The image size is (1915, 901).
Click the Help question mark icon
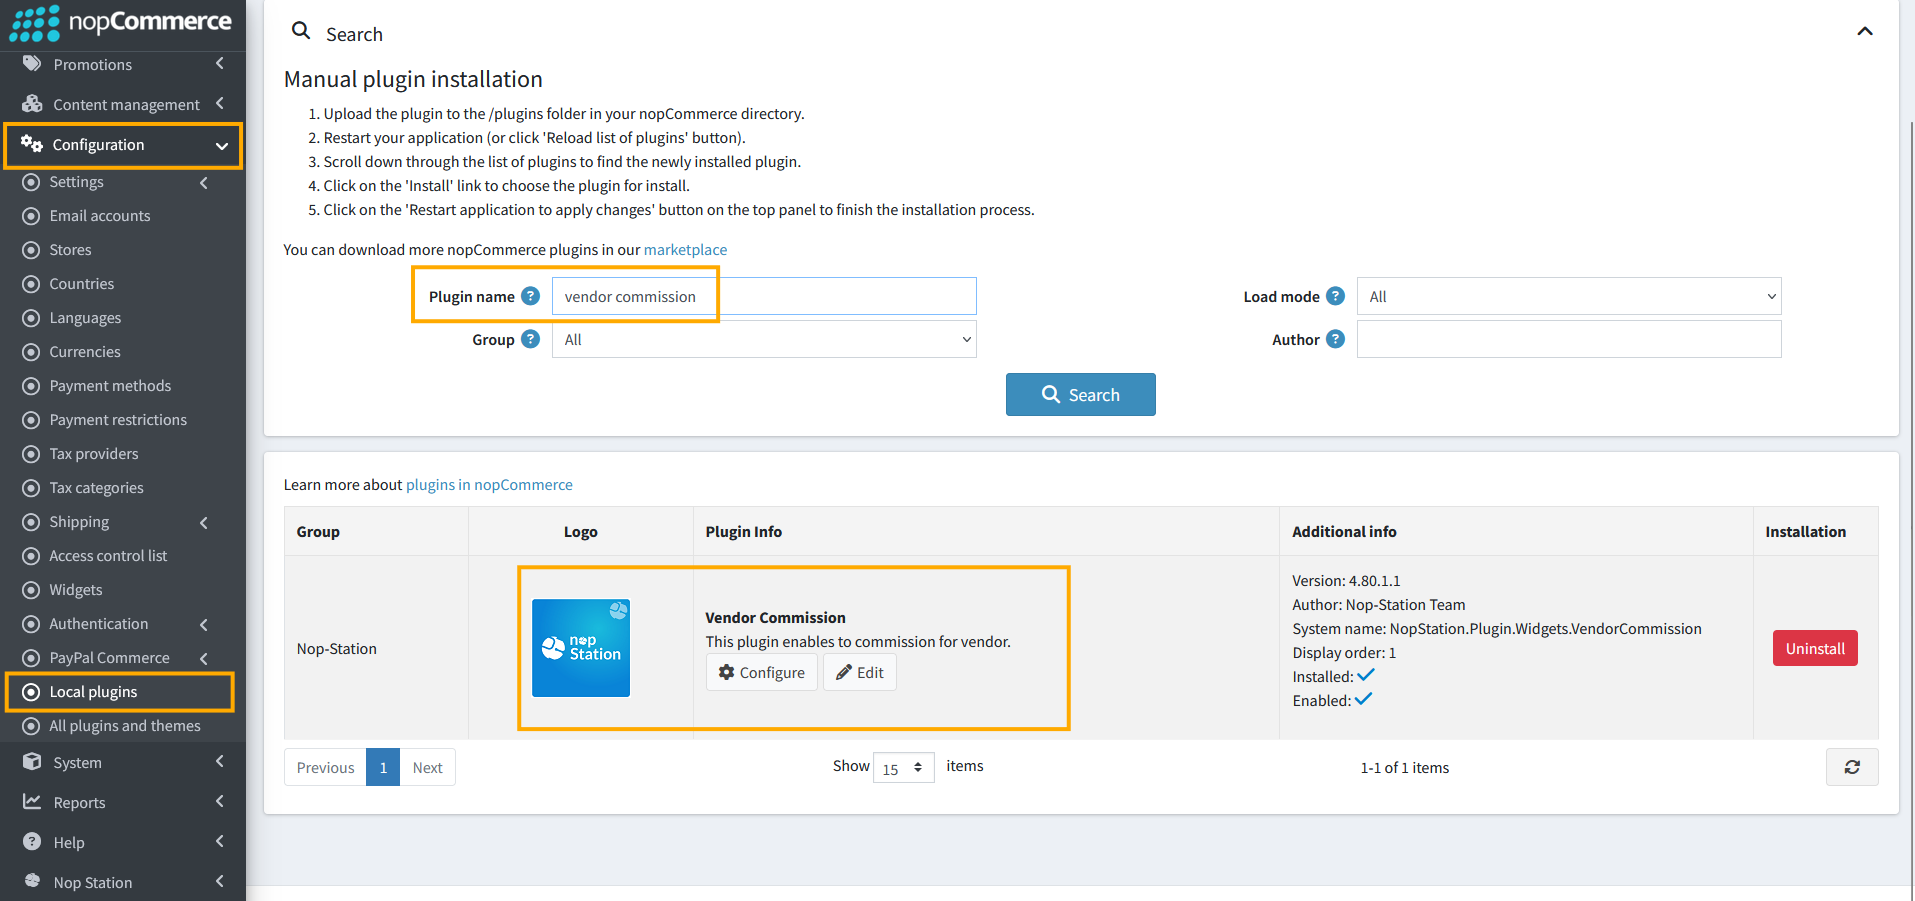pyautogui.click(x=32, y=842)
